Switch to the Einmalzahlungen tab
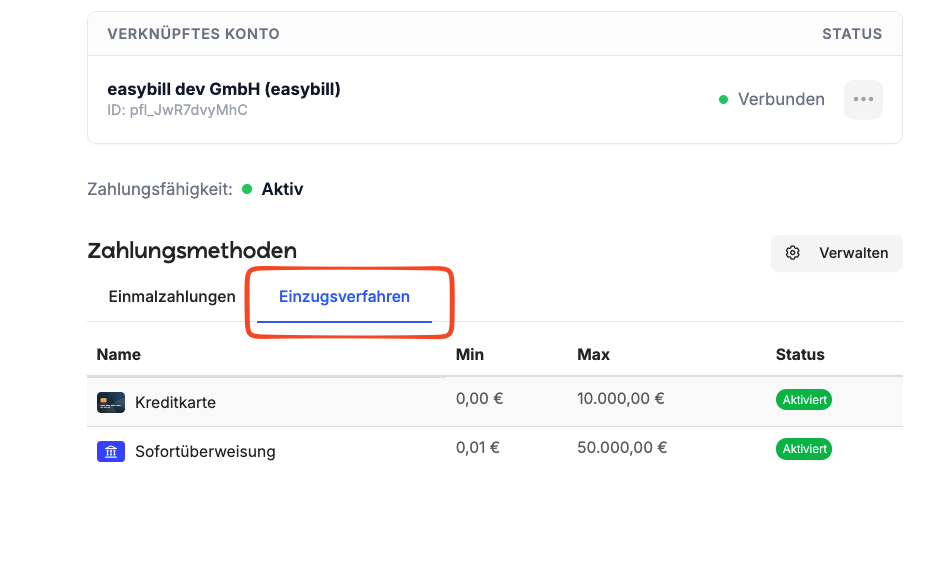The width and height of the screenshot is (942, 578). tap(172, 297)
